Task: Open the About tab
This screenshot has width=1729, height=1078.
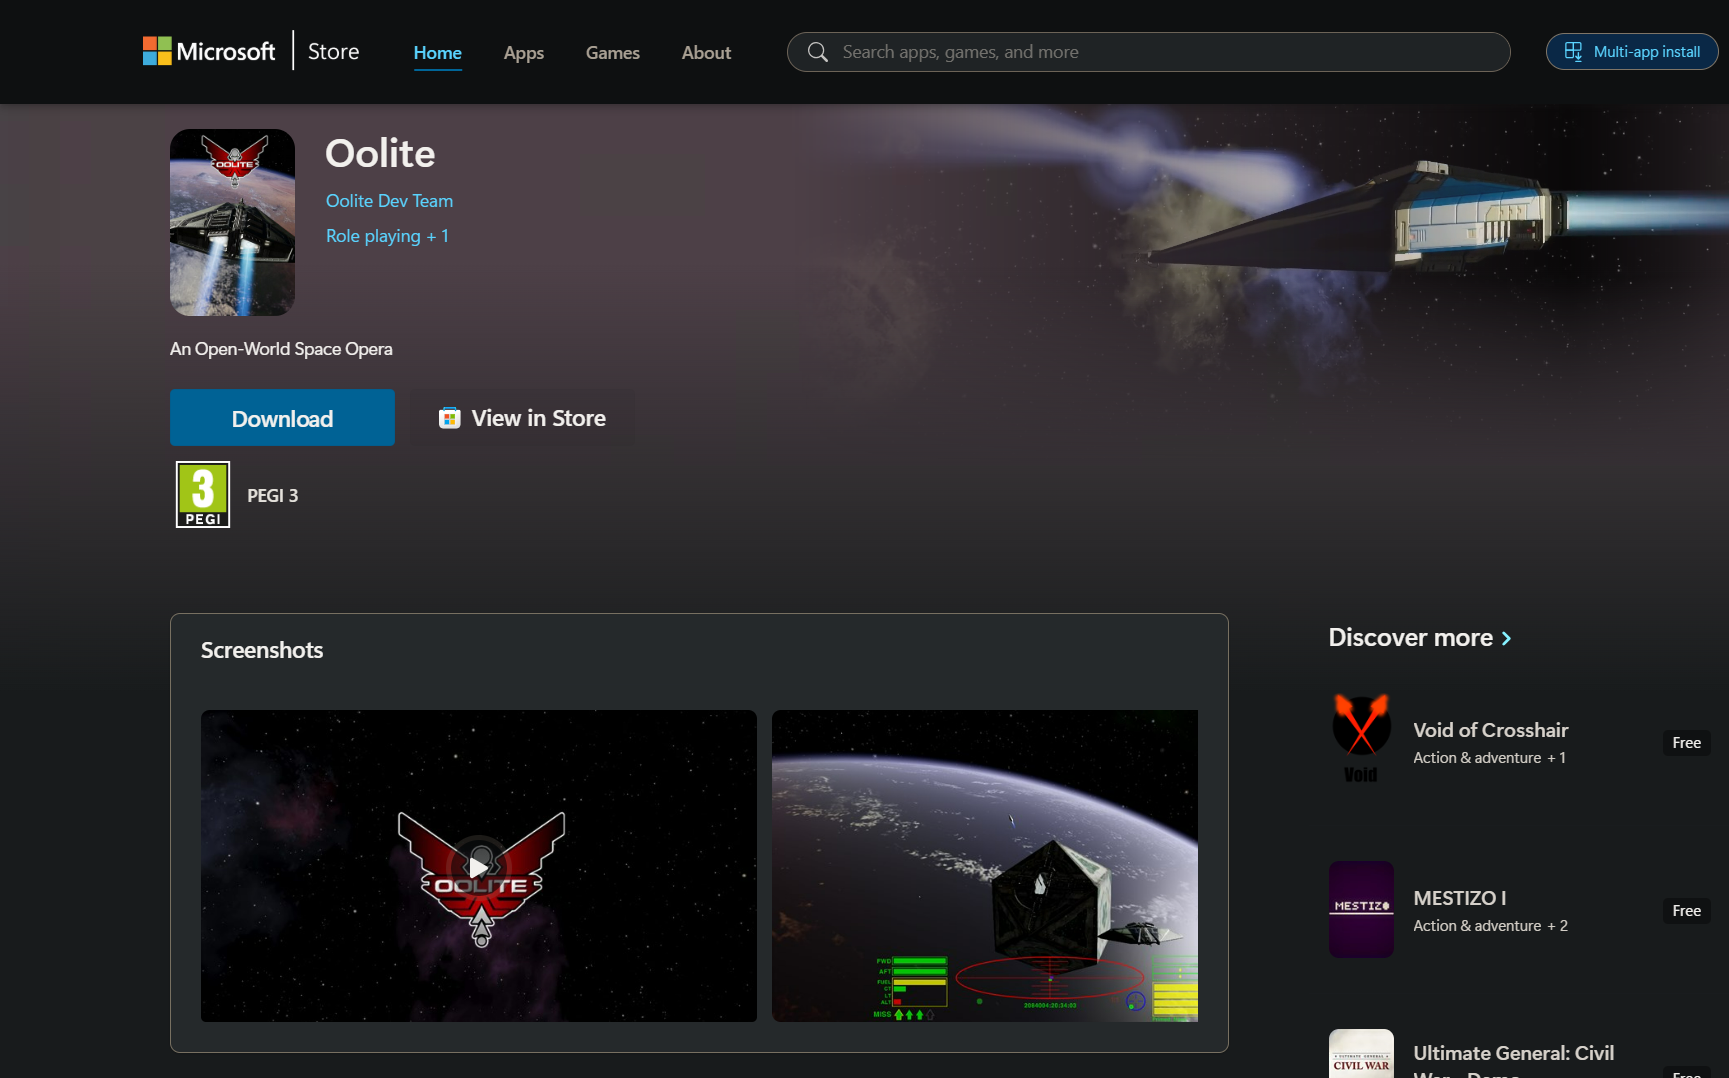Action: (x=706, y=52)
